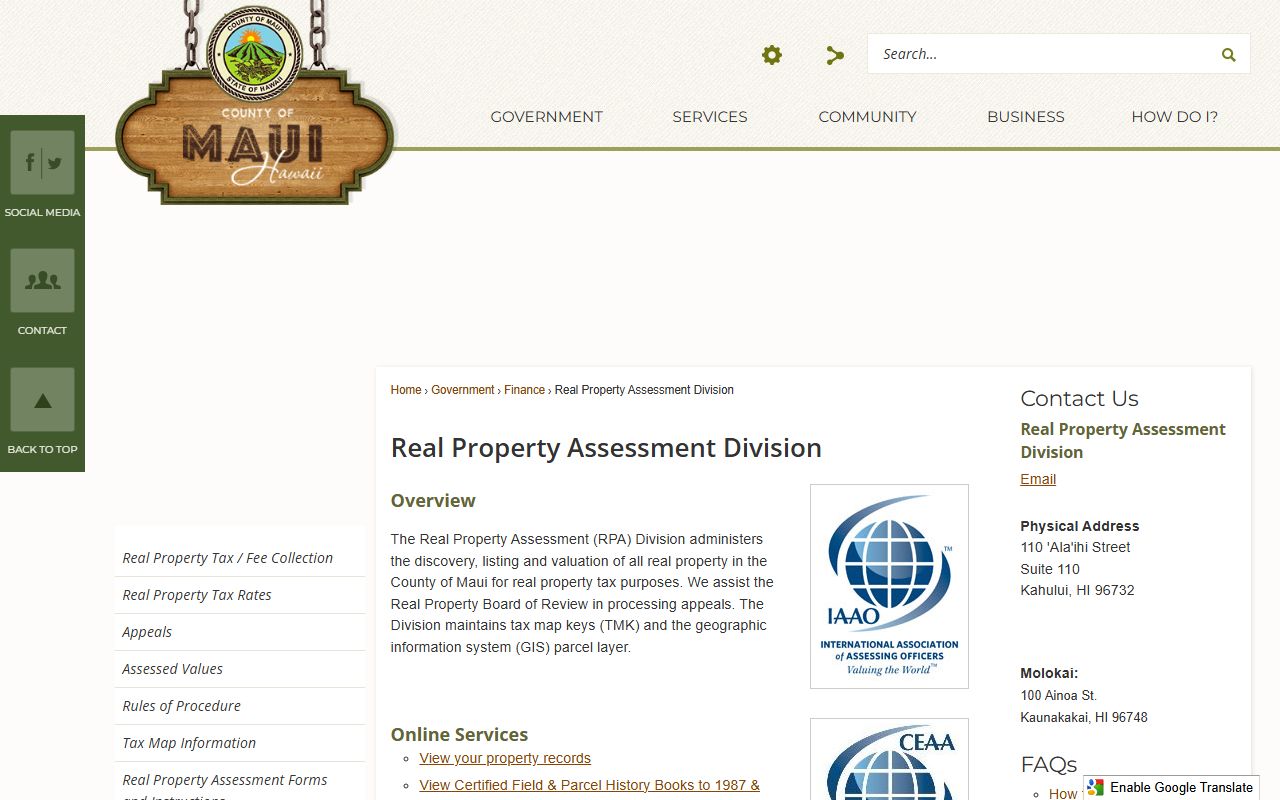Image resolution: width=1280 pixels, height=800 pixels.
Task: Click the Email link under Contact Us
Action: click(1038, 479)
